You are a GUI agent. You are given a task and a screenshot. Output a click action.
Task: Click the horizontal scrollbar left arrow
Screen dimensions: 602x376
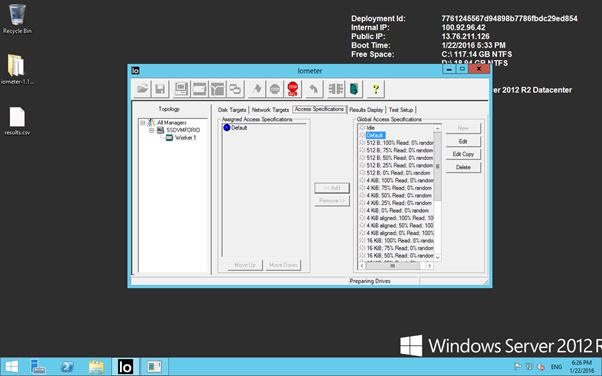click(362, 265)
